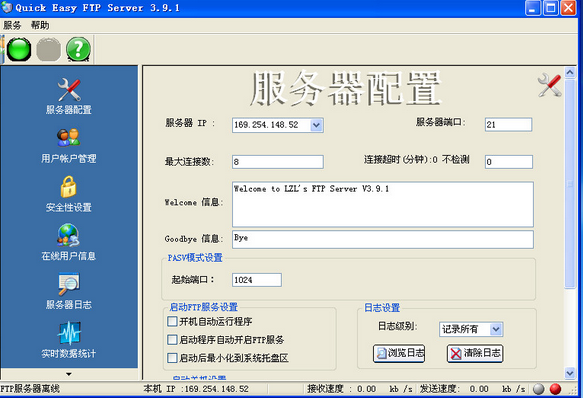Expand sidebar list with down arrow
The width and height of the screenshot is (583, 398).
[x=69, y=374]
